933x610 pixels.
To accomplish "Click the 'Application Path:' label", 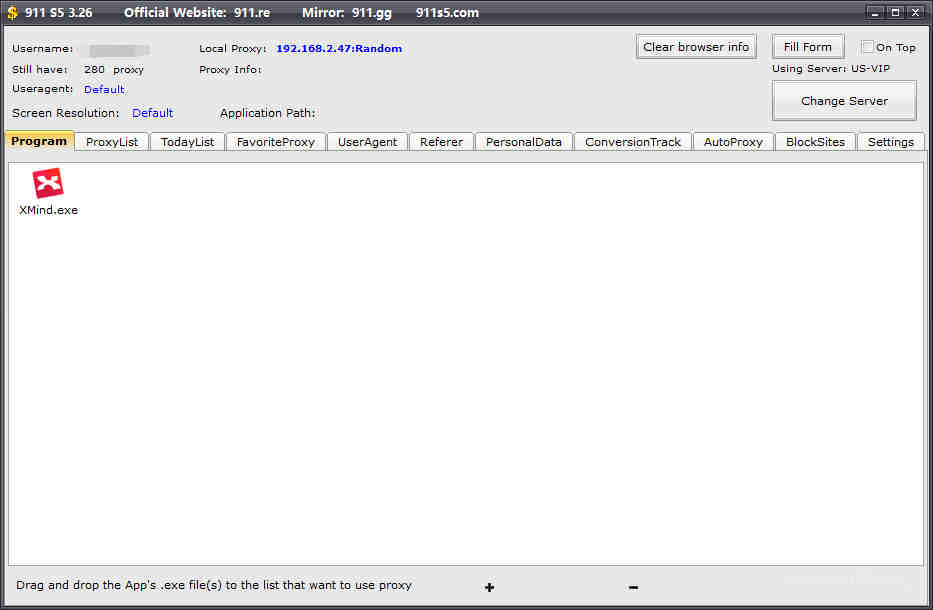I will (268, 113).
